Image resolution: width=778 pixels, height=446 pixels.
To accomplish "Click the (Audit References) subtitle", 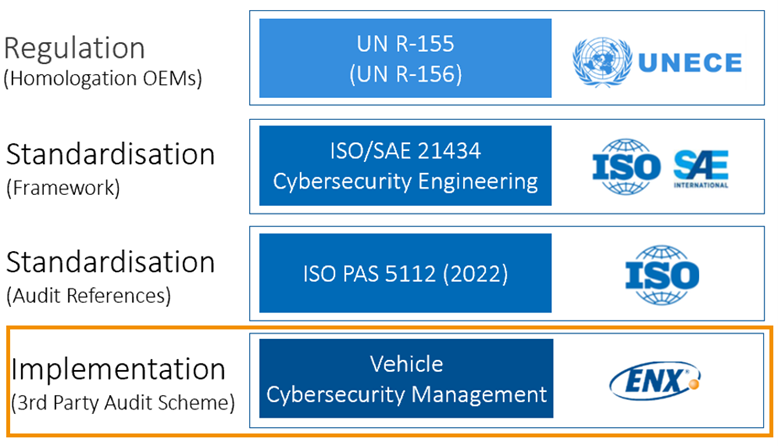I will (88, 296).
